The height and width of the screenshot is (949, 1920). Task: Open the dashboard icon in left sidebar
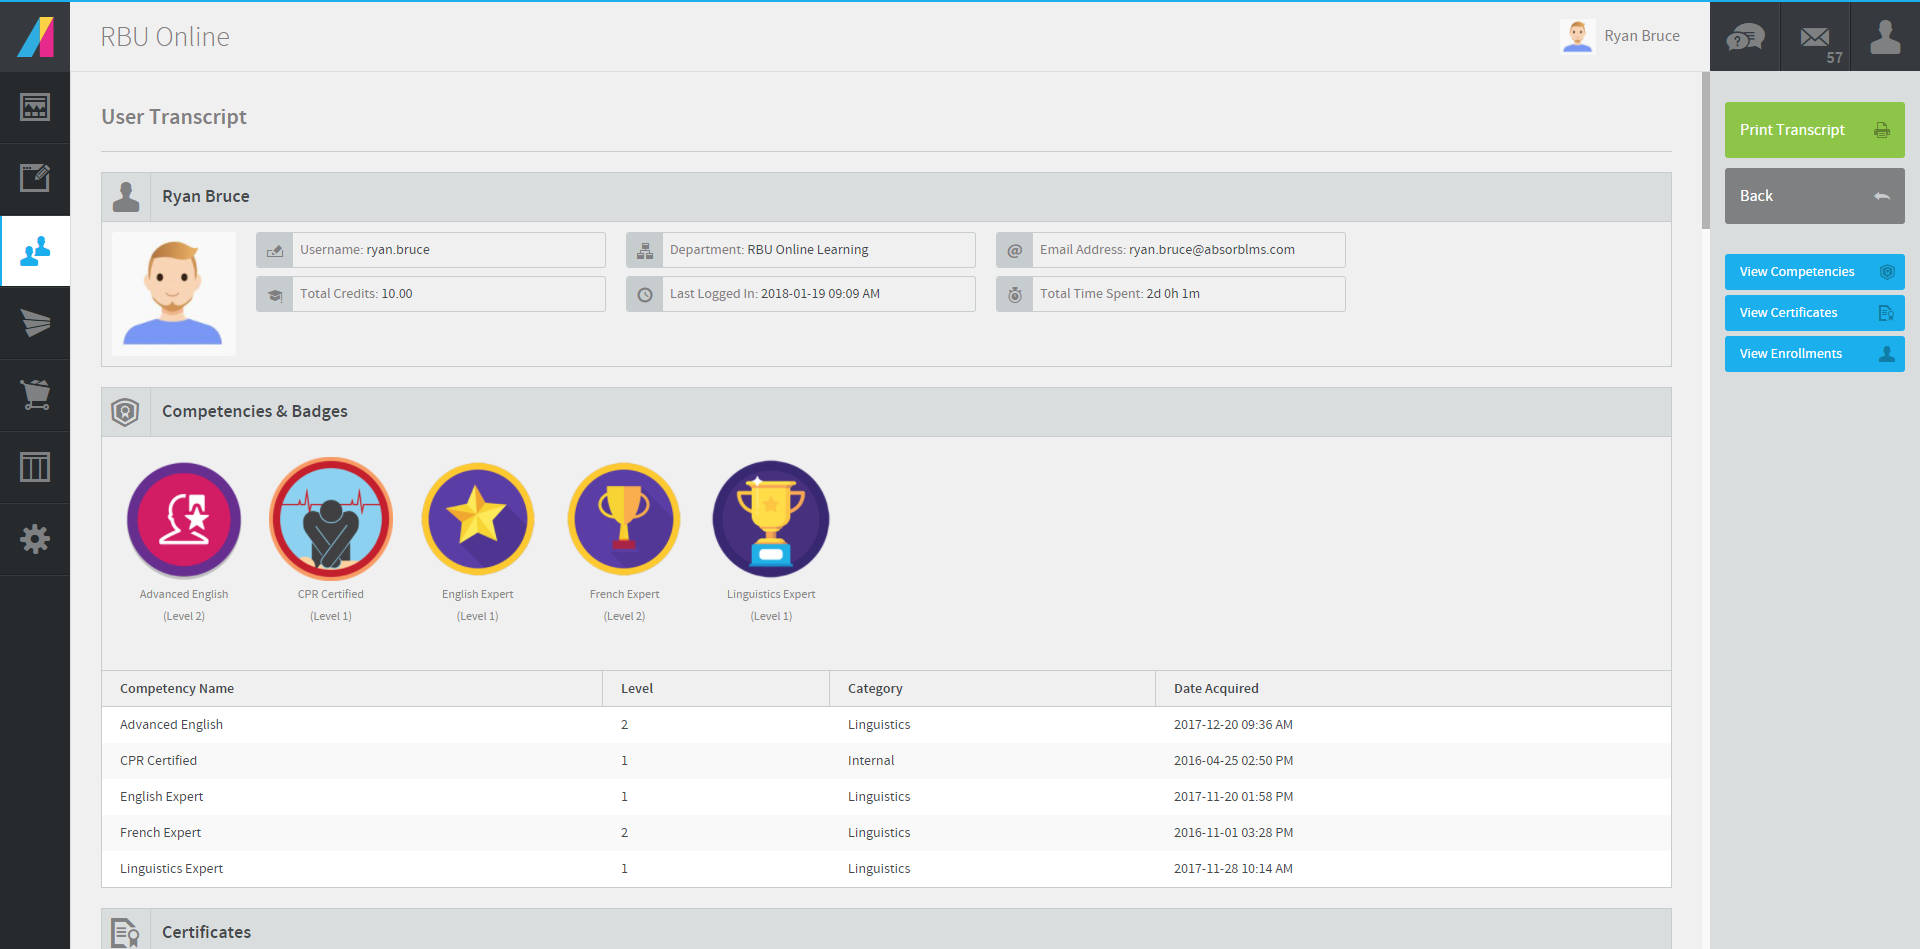[35, 107]
